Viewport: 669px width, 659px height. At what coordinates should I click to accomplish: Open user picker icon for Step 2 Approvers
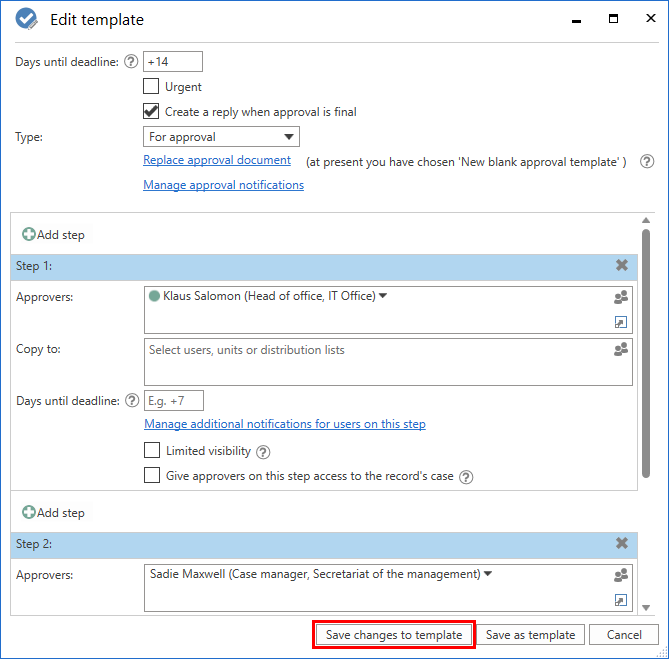click(x=621, y=575)
